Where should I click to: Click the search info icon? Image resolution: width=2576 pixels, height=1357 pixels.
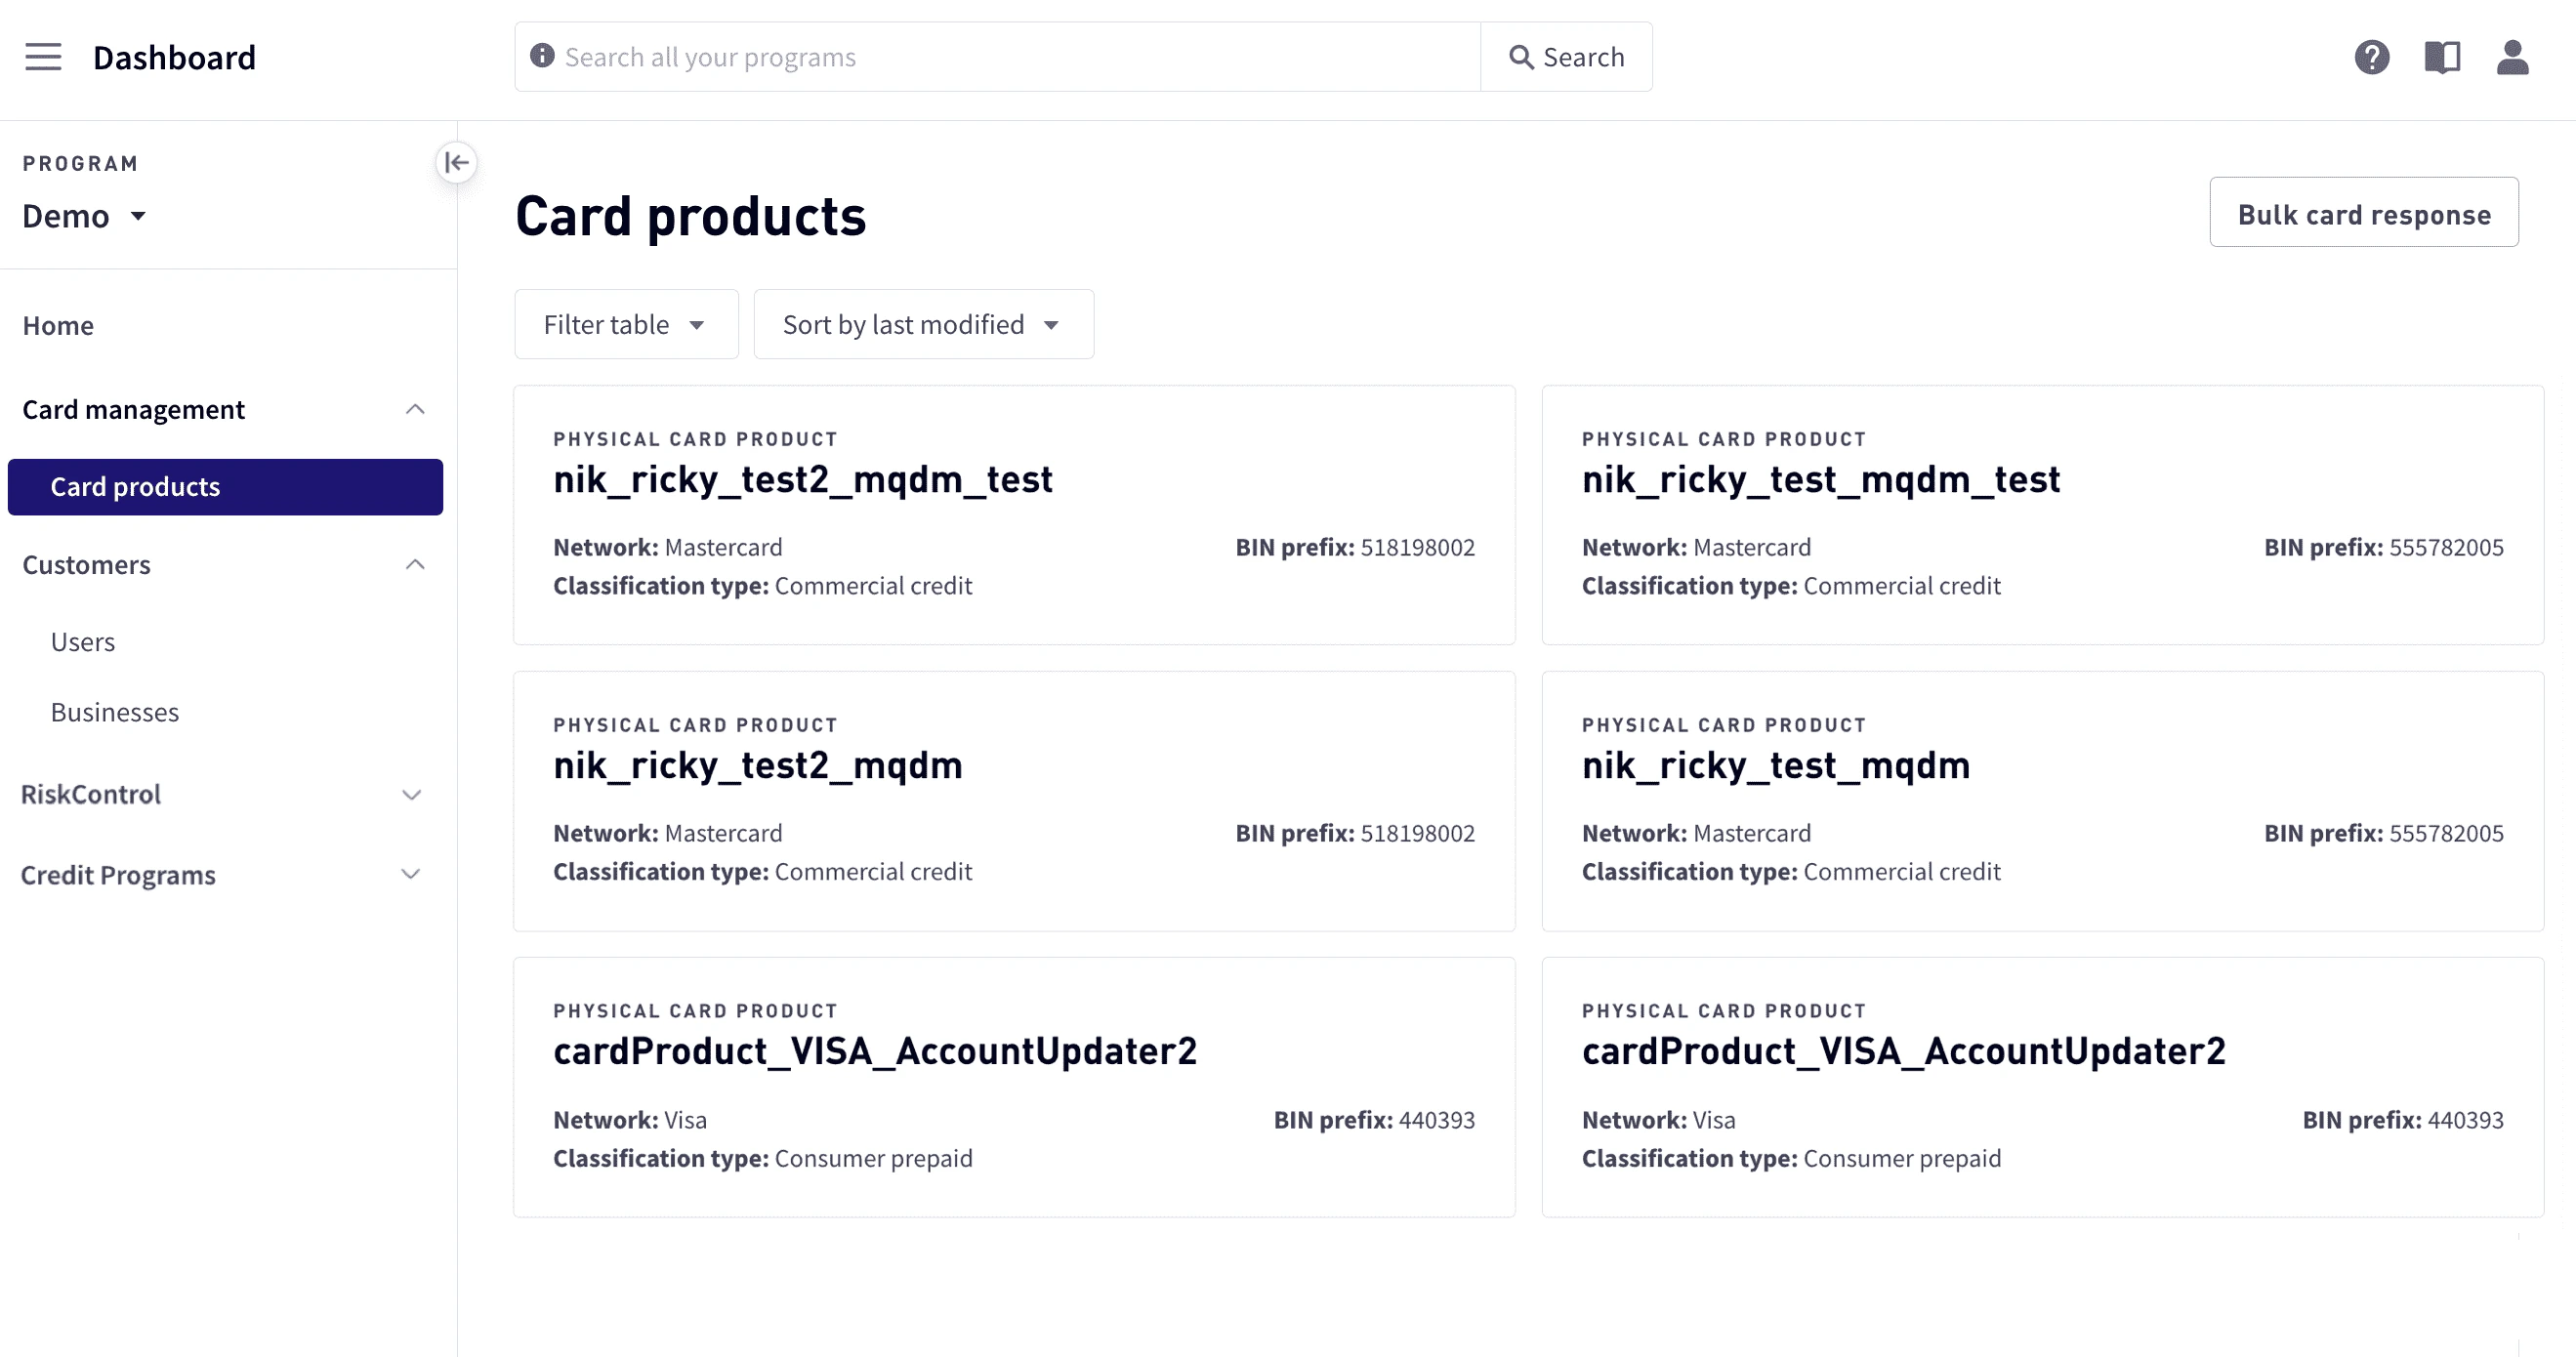(x=542, y=56)
